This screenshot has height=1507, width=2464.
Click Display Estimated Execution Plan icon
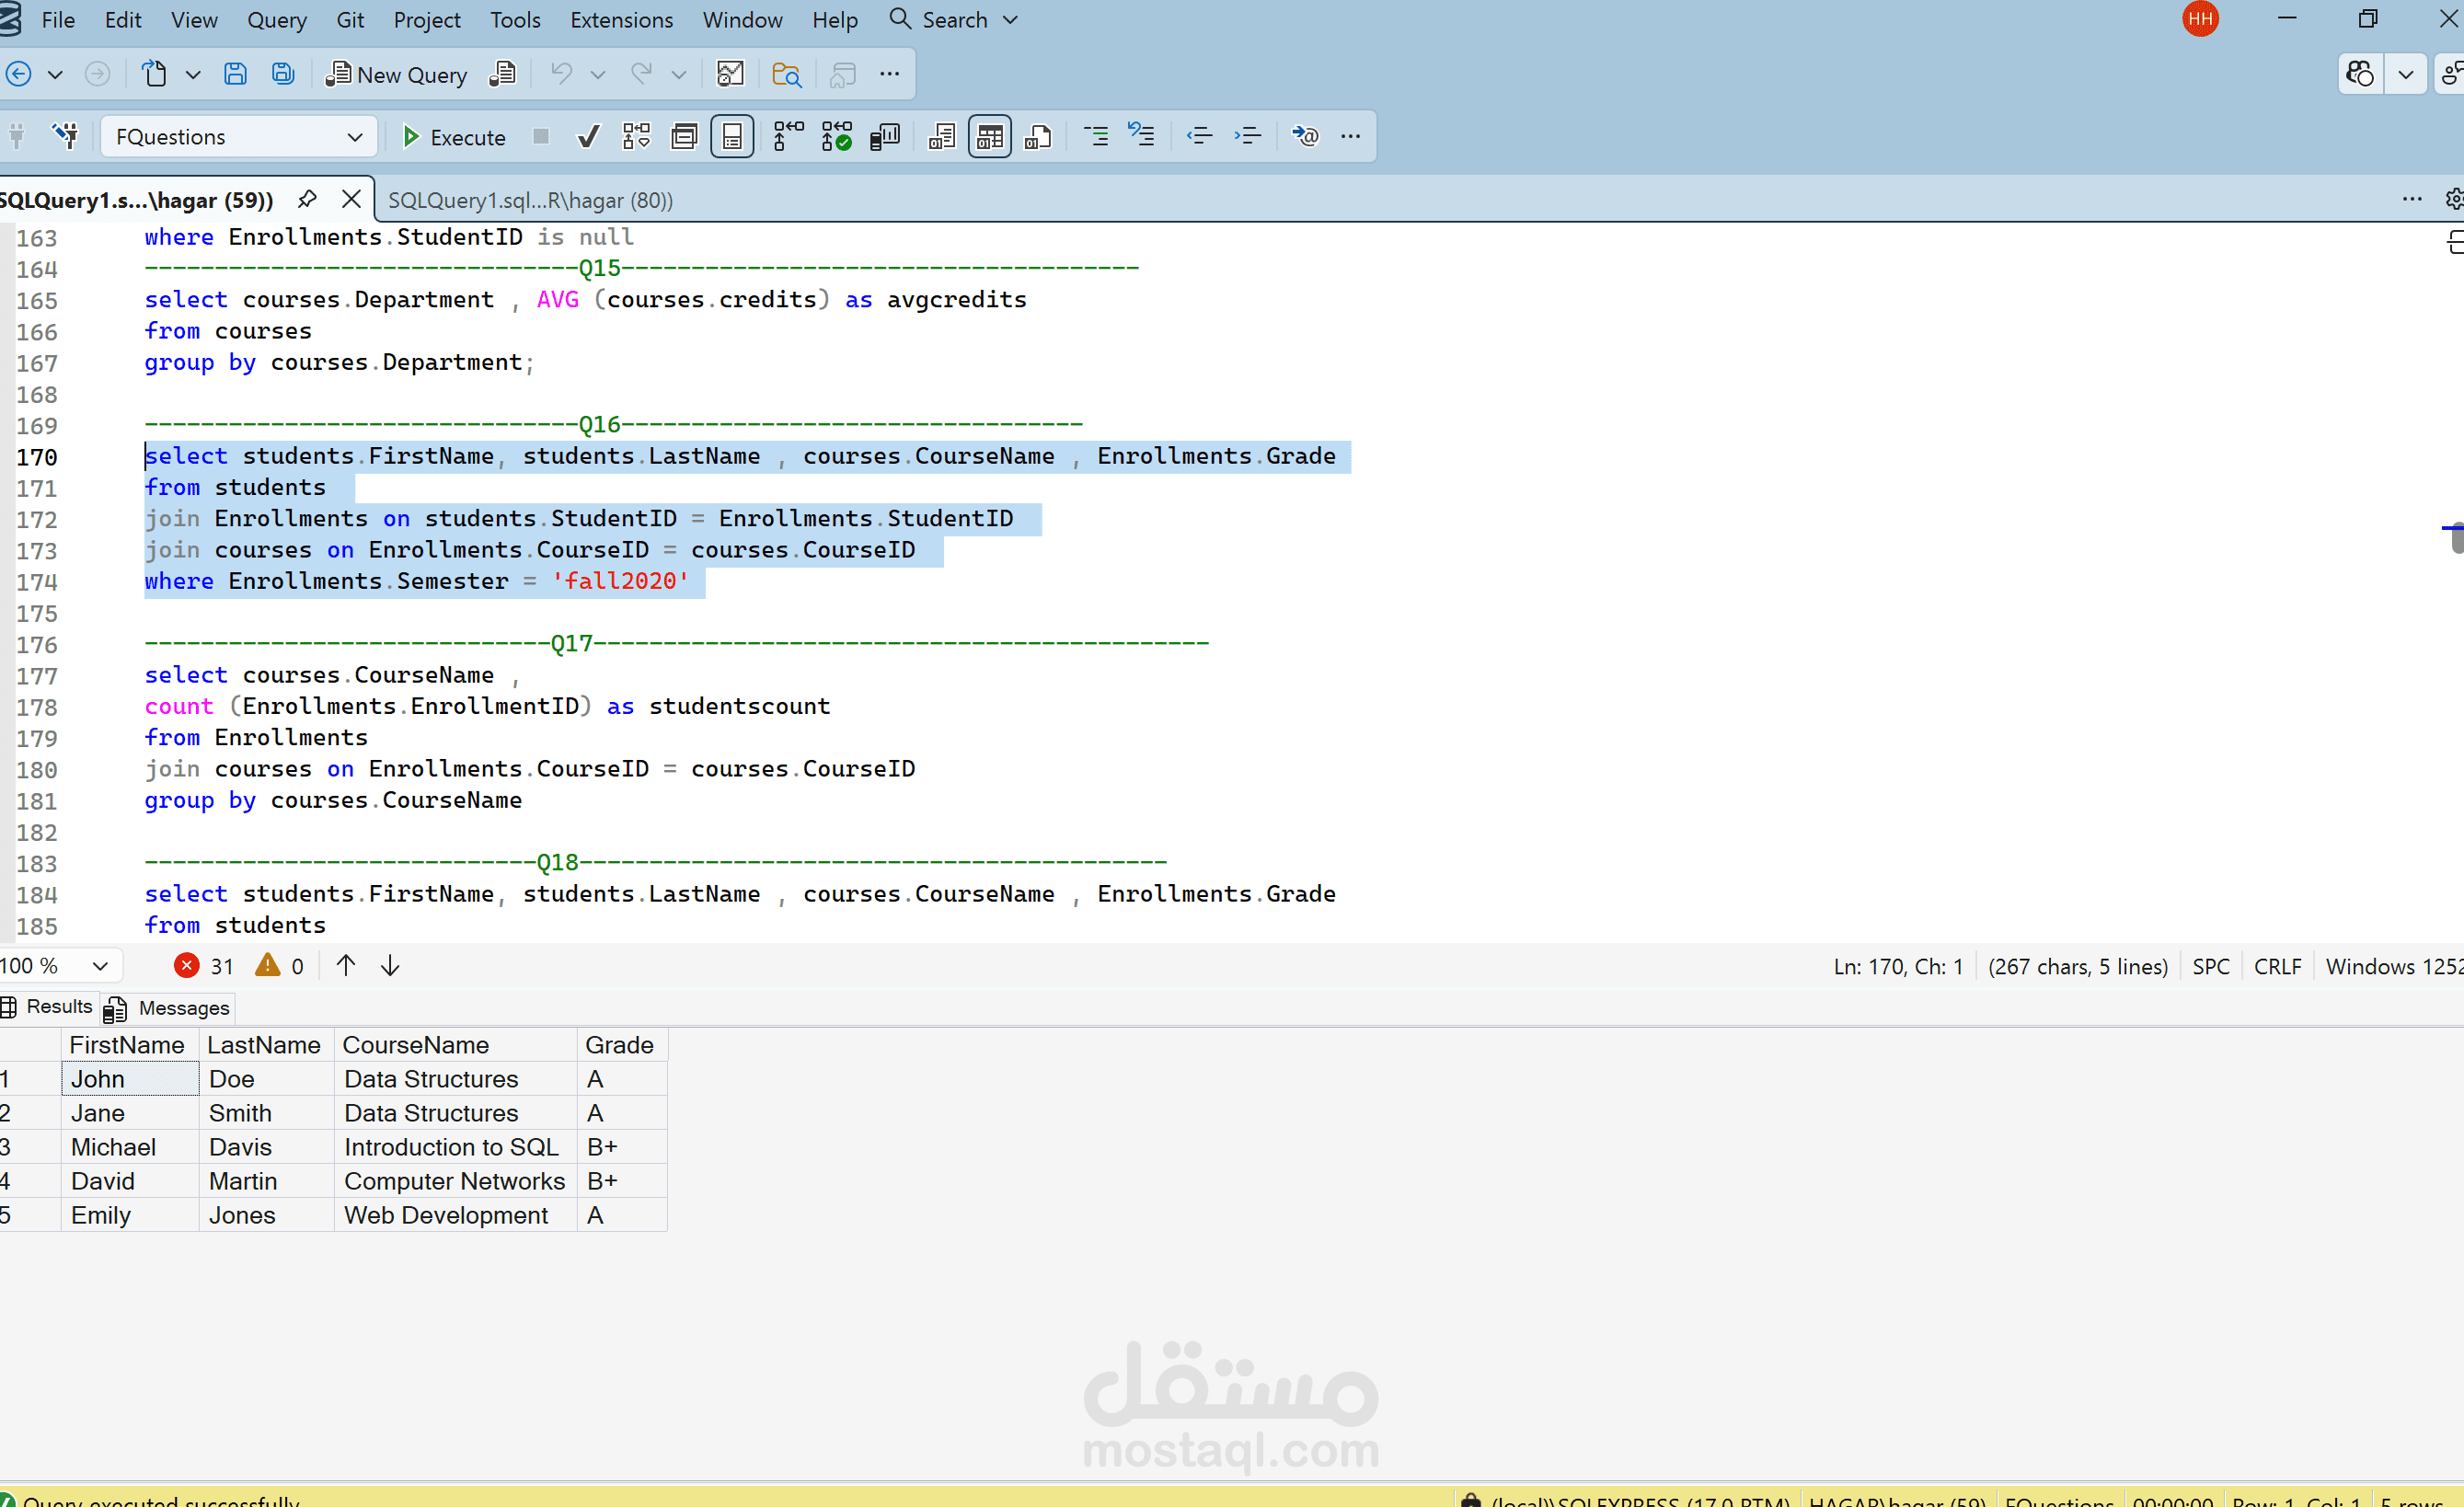point(636,137)
